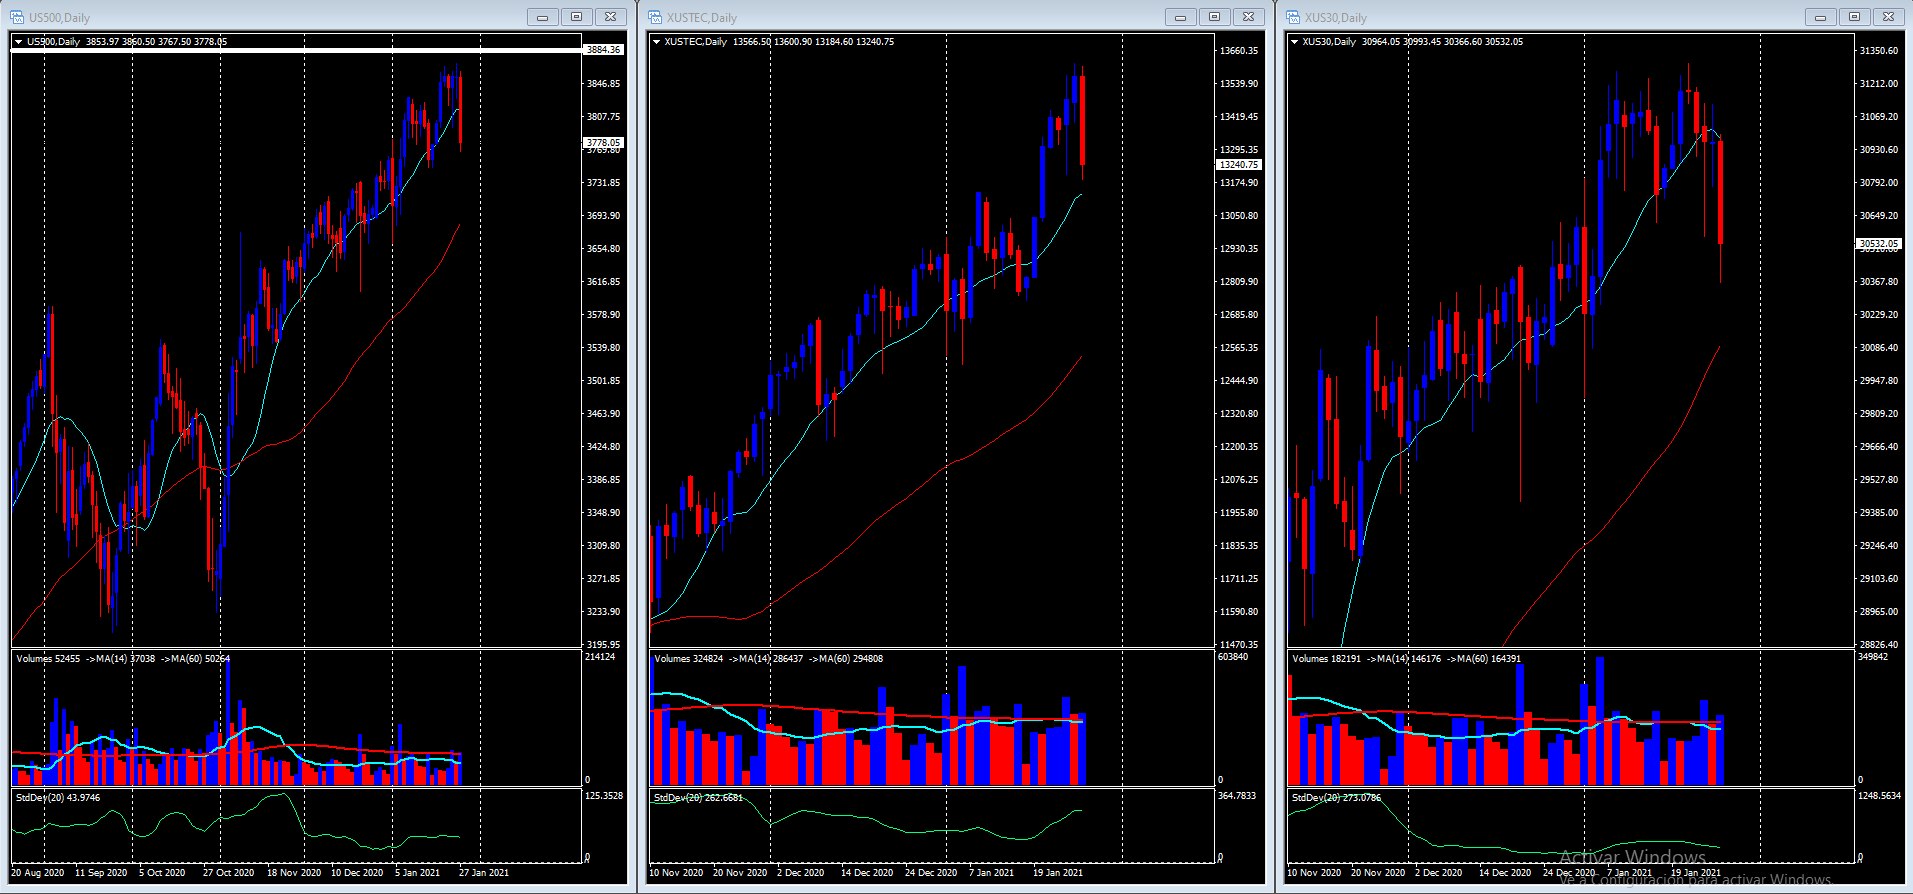The width and height of the screenshot is (1913, 894).
Task: Click the XUS30,Daily window title icon
Action: [1293, 17]
